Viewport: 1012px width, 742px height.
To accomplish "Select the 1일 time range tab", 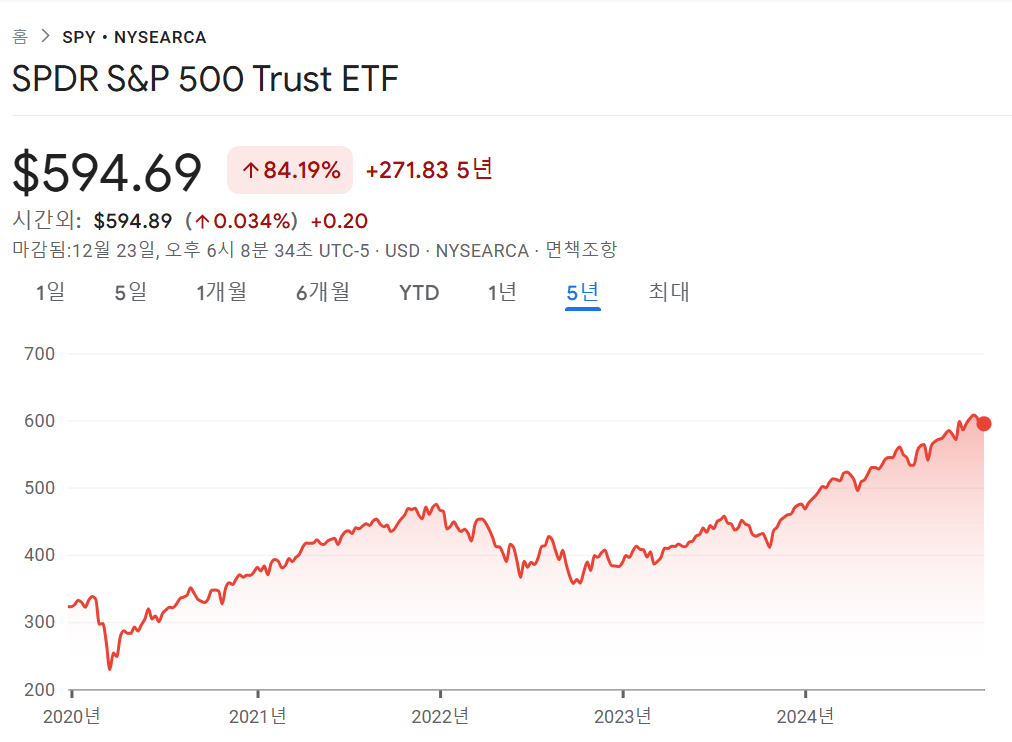I will [50, 292].
